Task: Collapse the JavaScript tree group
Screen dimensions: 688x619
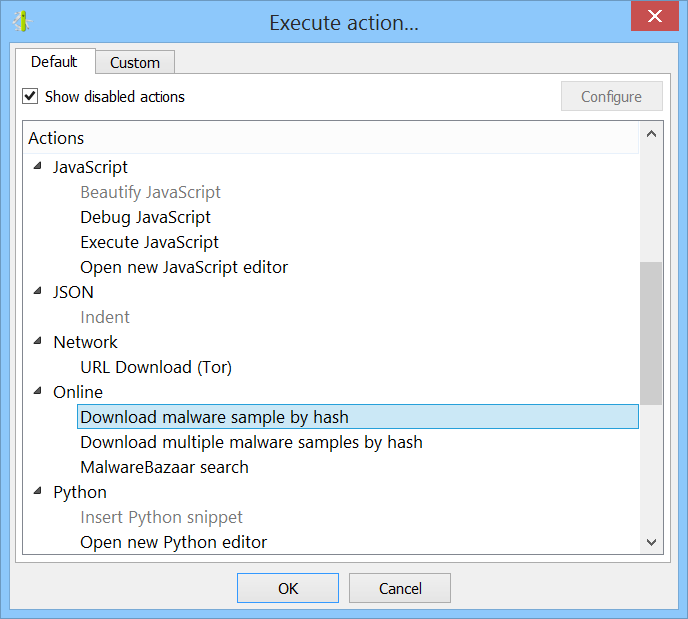Action: click(x=38, y=166)
